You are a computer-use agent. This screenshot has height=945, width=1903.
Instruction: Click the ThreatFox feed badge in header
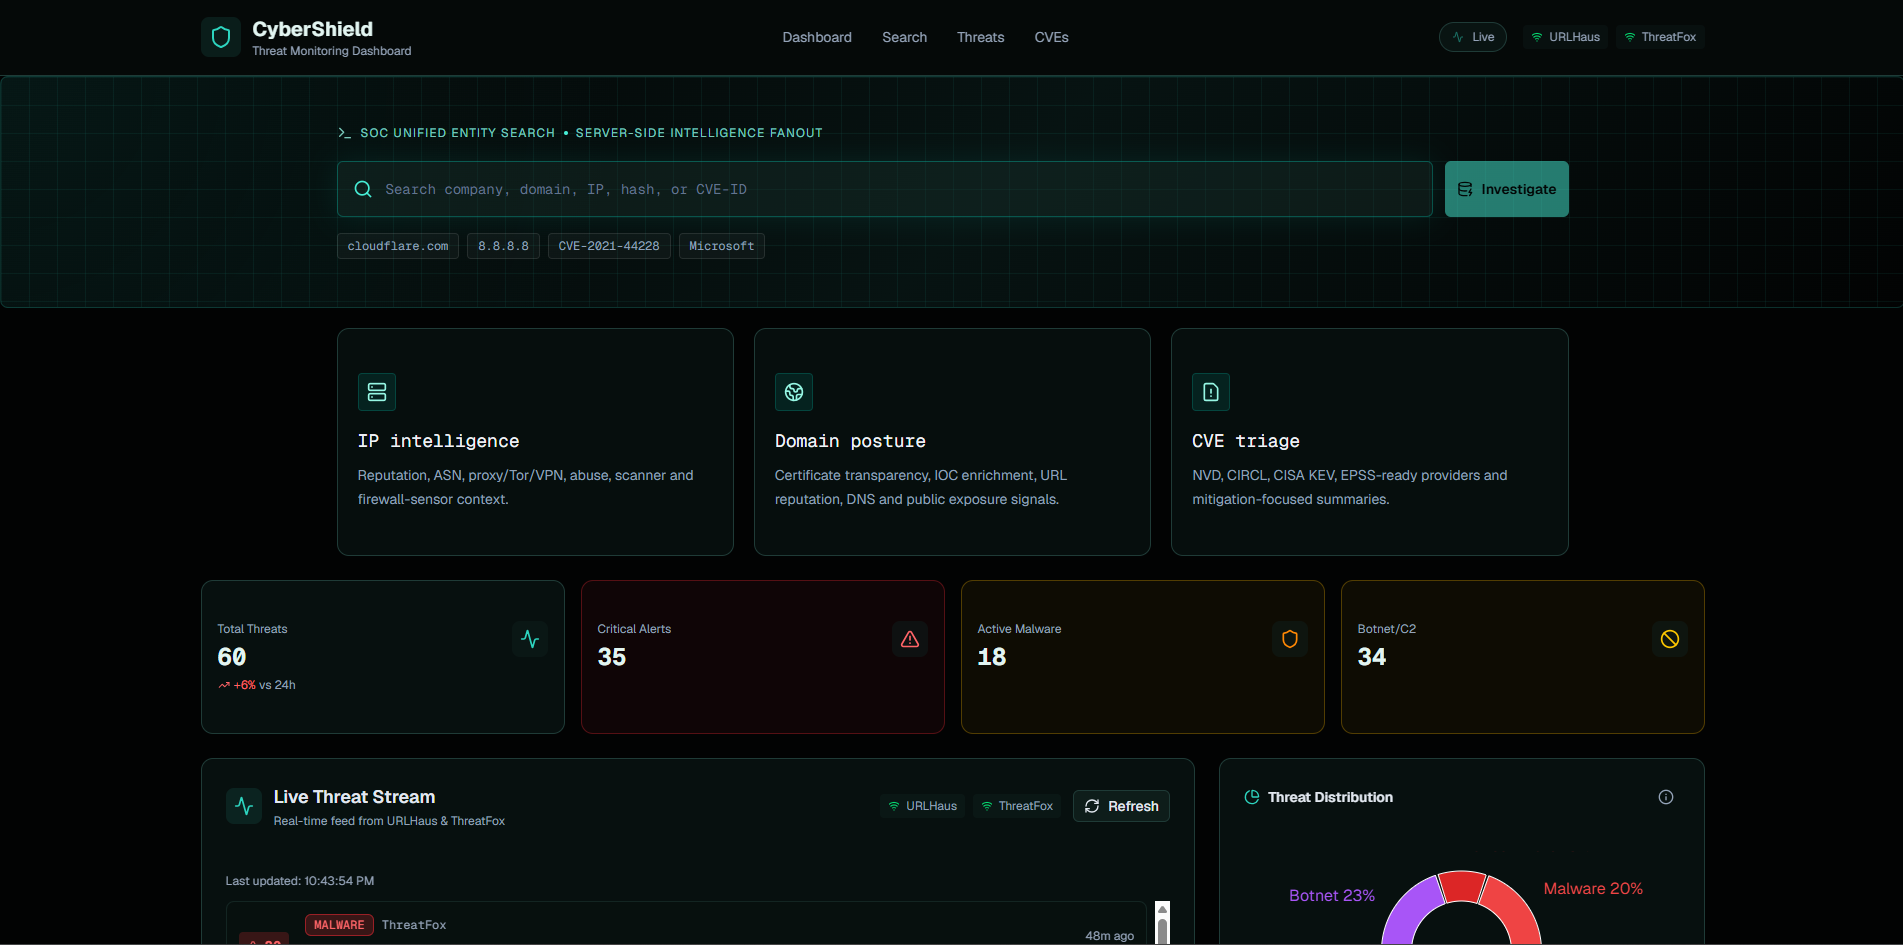point(1660,37)
